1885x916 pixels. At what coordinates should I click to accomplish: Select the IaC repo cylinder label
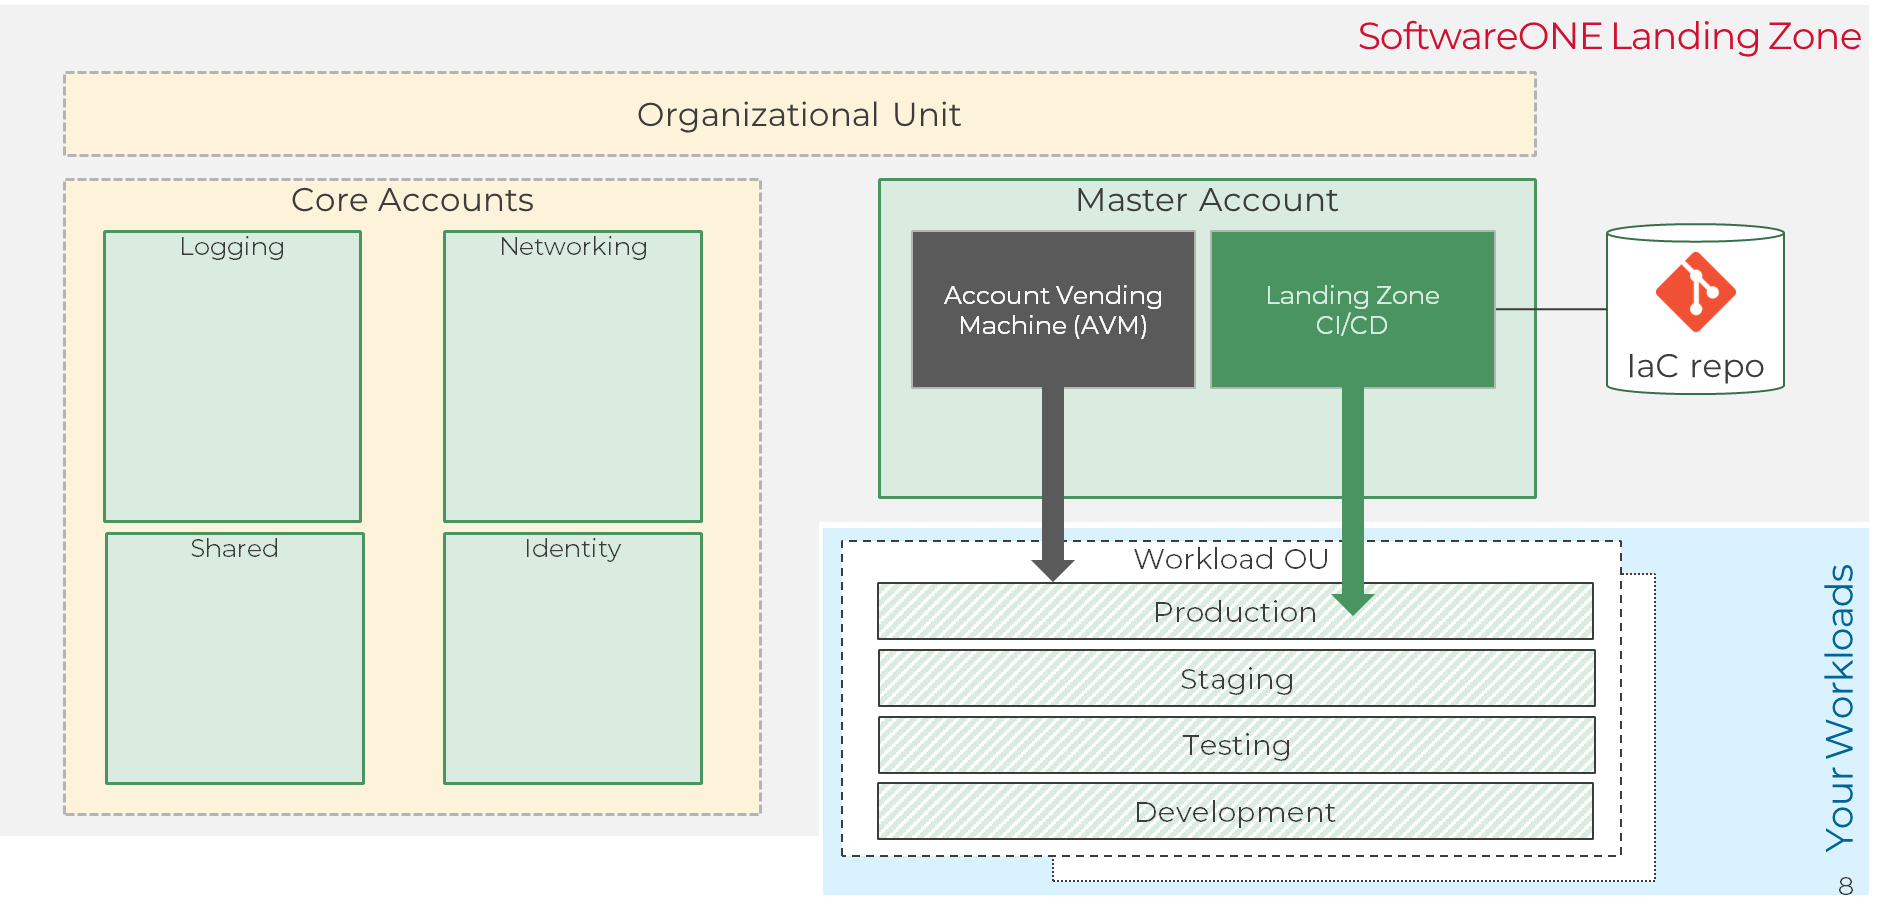[1695, 366]
